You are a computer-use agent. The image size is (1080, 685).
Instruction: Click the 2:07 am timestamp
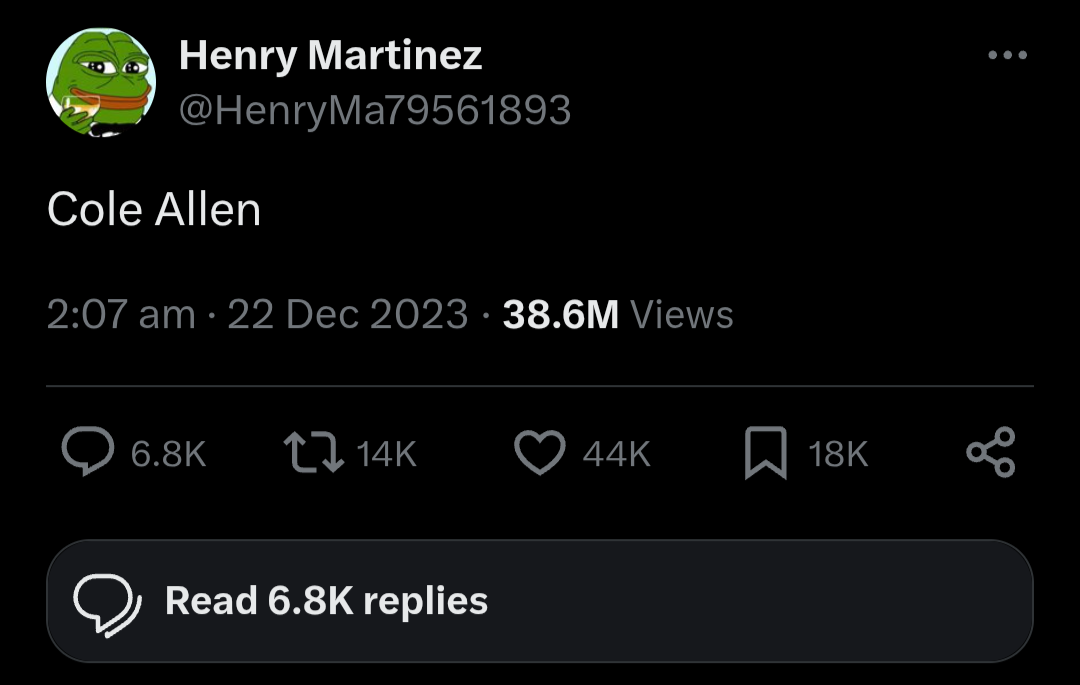point(120,315)
